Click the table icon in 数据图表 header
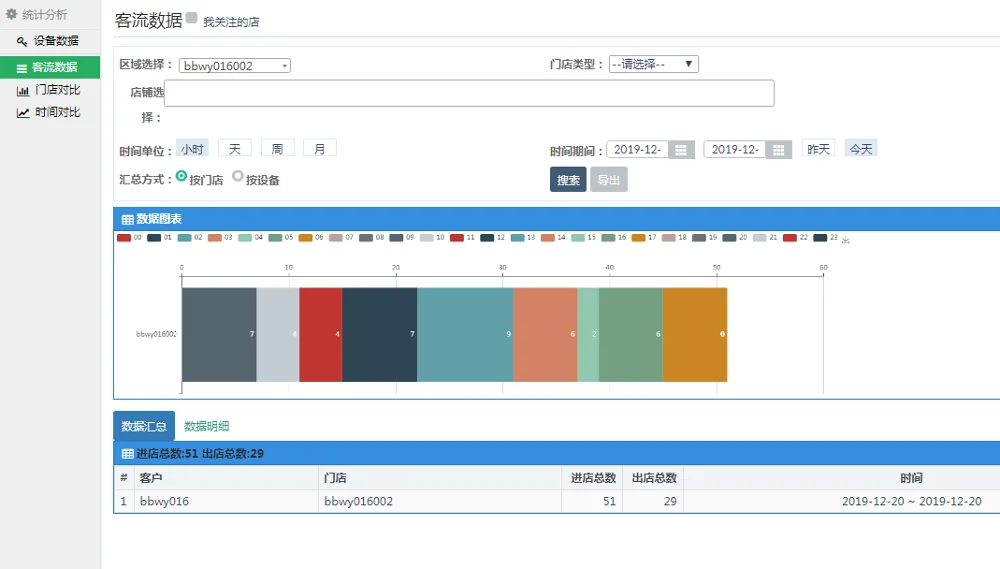Viewport: 1000px width, 569px height. coord(127,219)
